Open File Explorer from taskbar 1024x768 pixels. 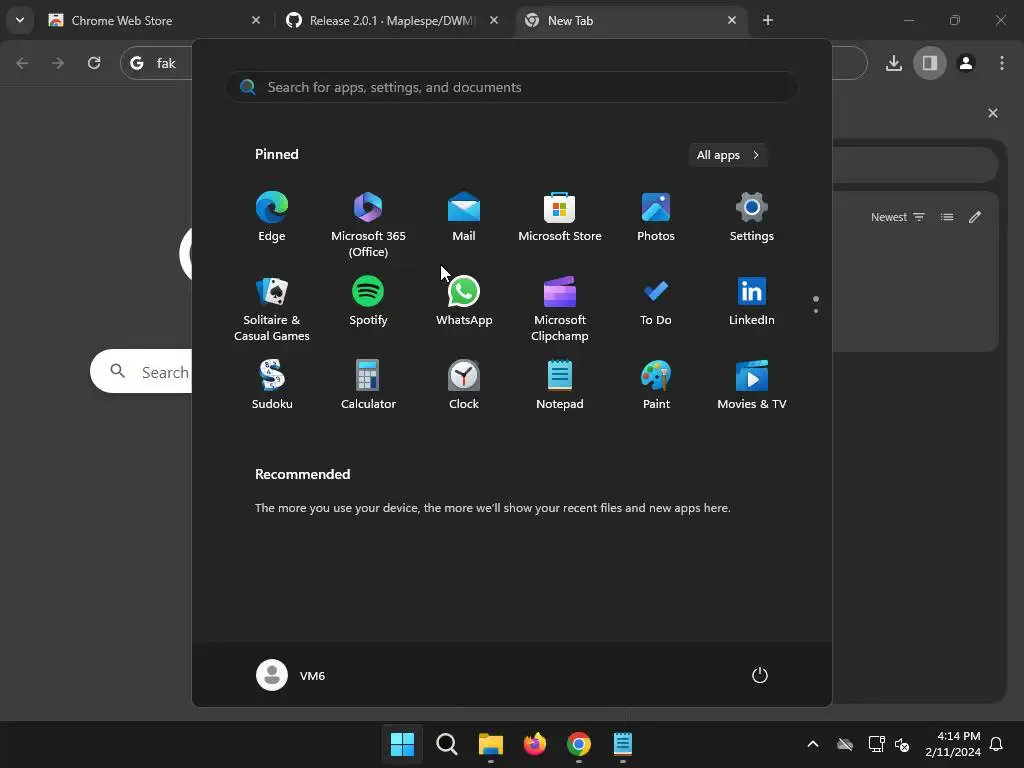tap(490, 744)
